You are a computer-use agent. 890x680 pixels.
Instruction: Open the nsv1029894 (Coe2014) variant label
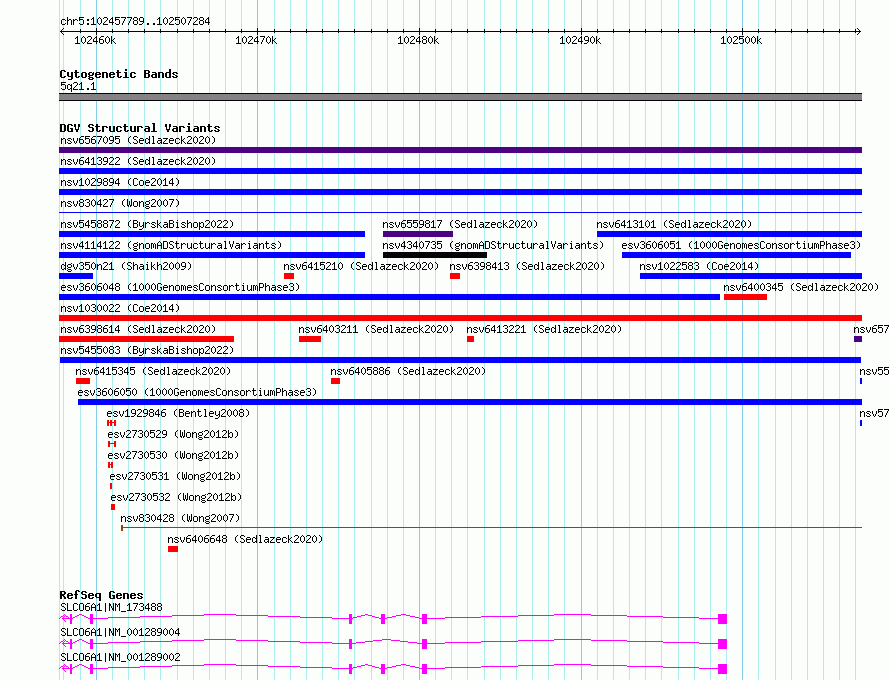pyautogui.click(x=120, y=182)
